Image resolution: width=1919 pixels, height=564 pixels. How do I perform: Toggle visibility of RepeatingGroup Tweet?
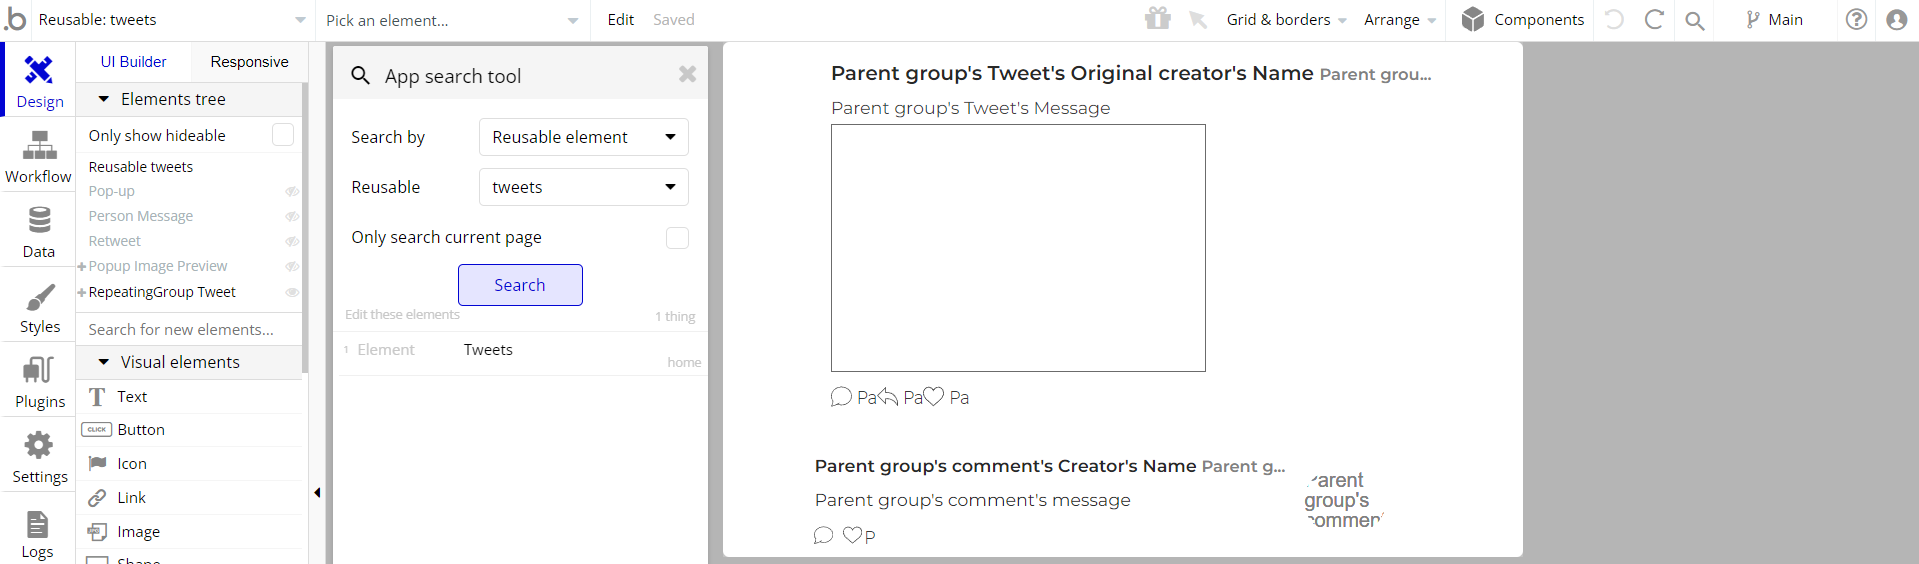pyautogui.click(x=292, y=292)
